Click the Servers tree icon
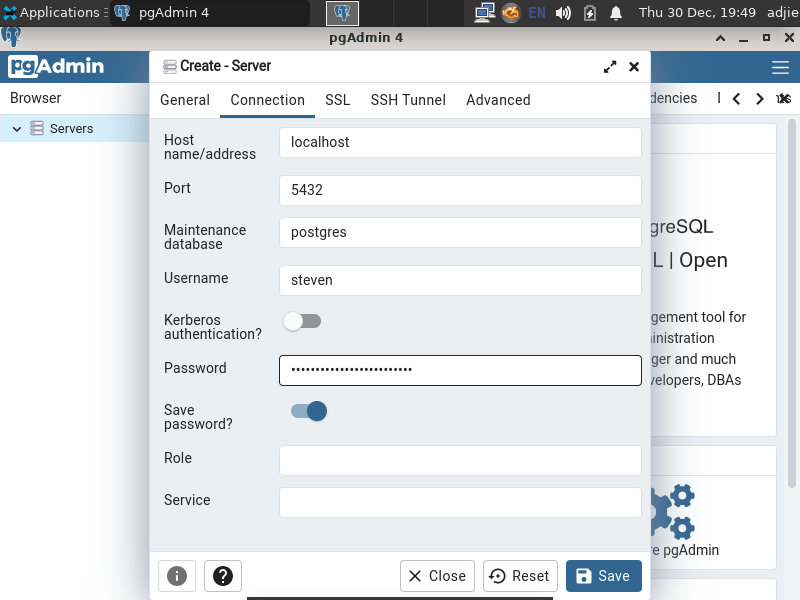 37,128
